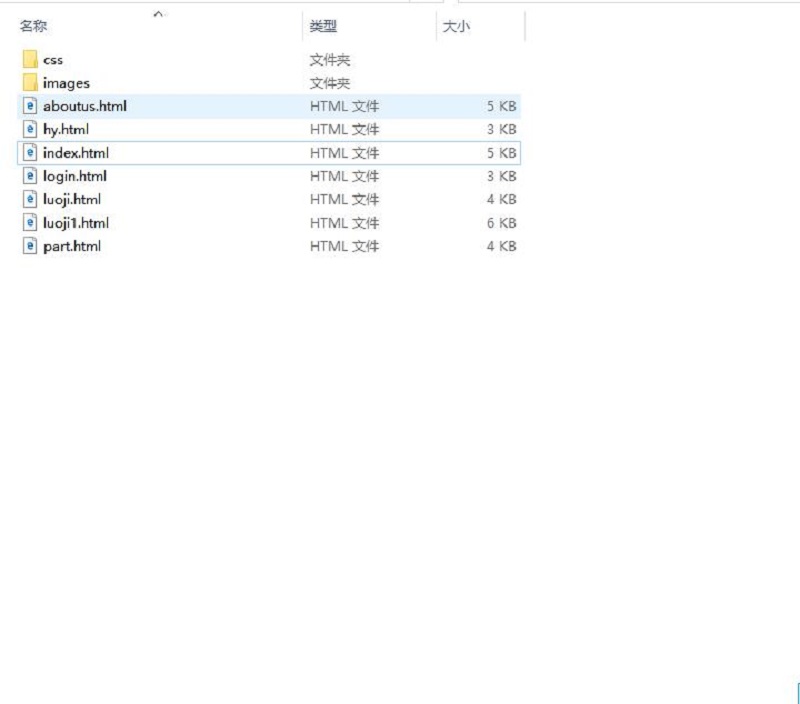Click the login.html file icon
800x704 pixels.
point(30,176)
